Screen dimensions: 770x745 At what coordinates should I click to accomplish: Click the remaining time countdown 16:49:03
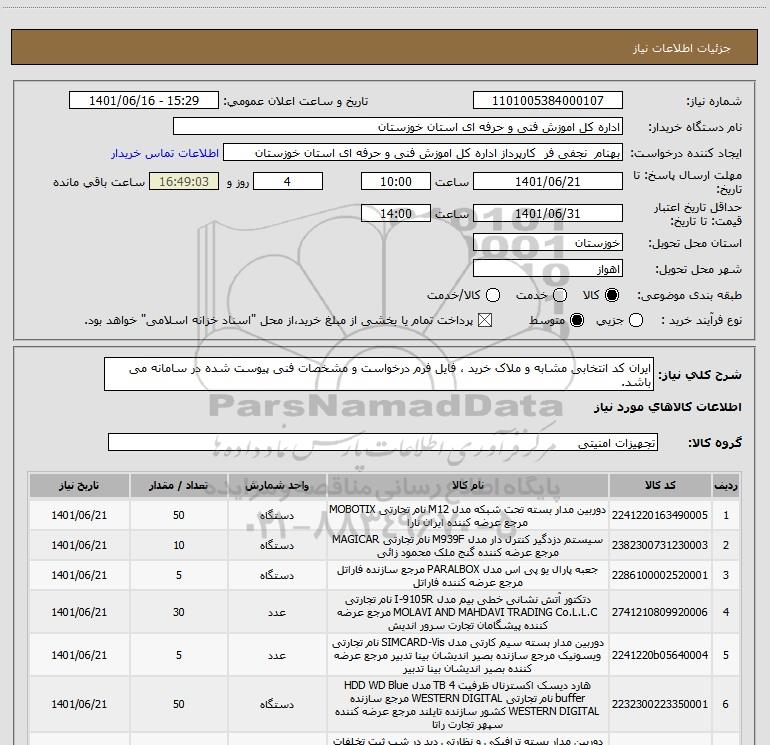click(x=184, y=181)
